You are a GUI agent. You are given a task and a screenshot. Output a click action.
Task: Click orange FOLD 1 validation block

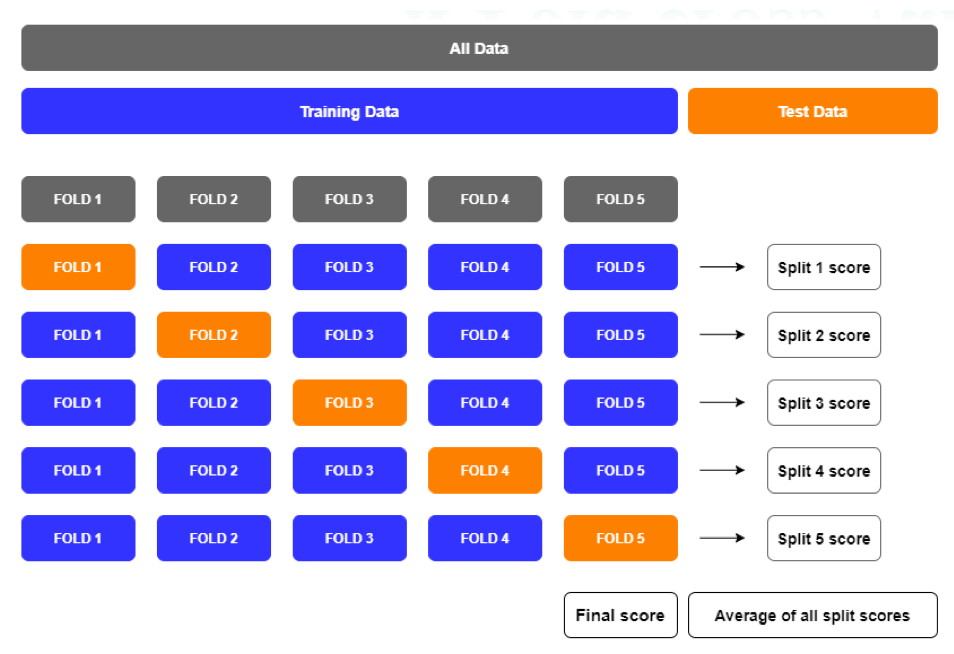78,267
